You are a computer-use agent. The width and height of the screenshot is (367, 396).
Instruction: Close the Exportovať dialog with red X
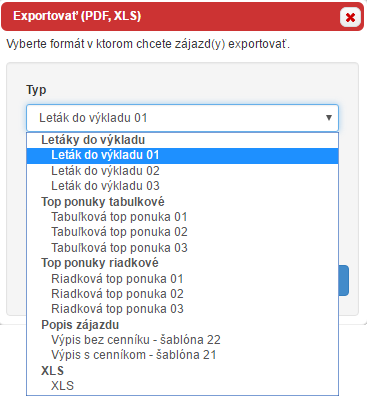click(350, 17)
